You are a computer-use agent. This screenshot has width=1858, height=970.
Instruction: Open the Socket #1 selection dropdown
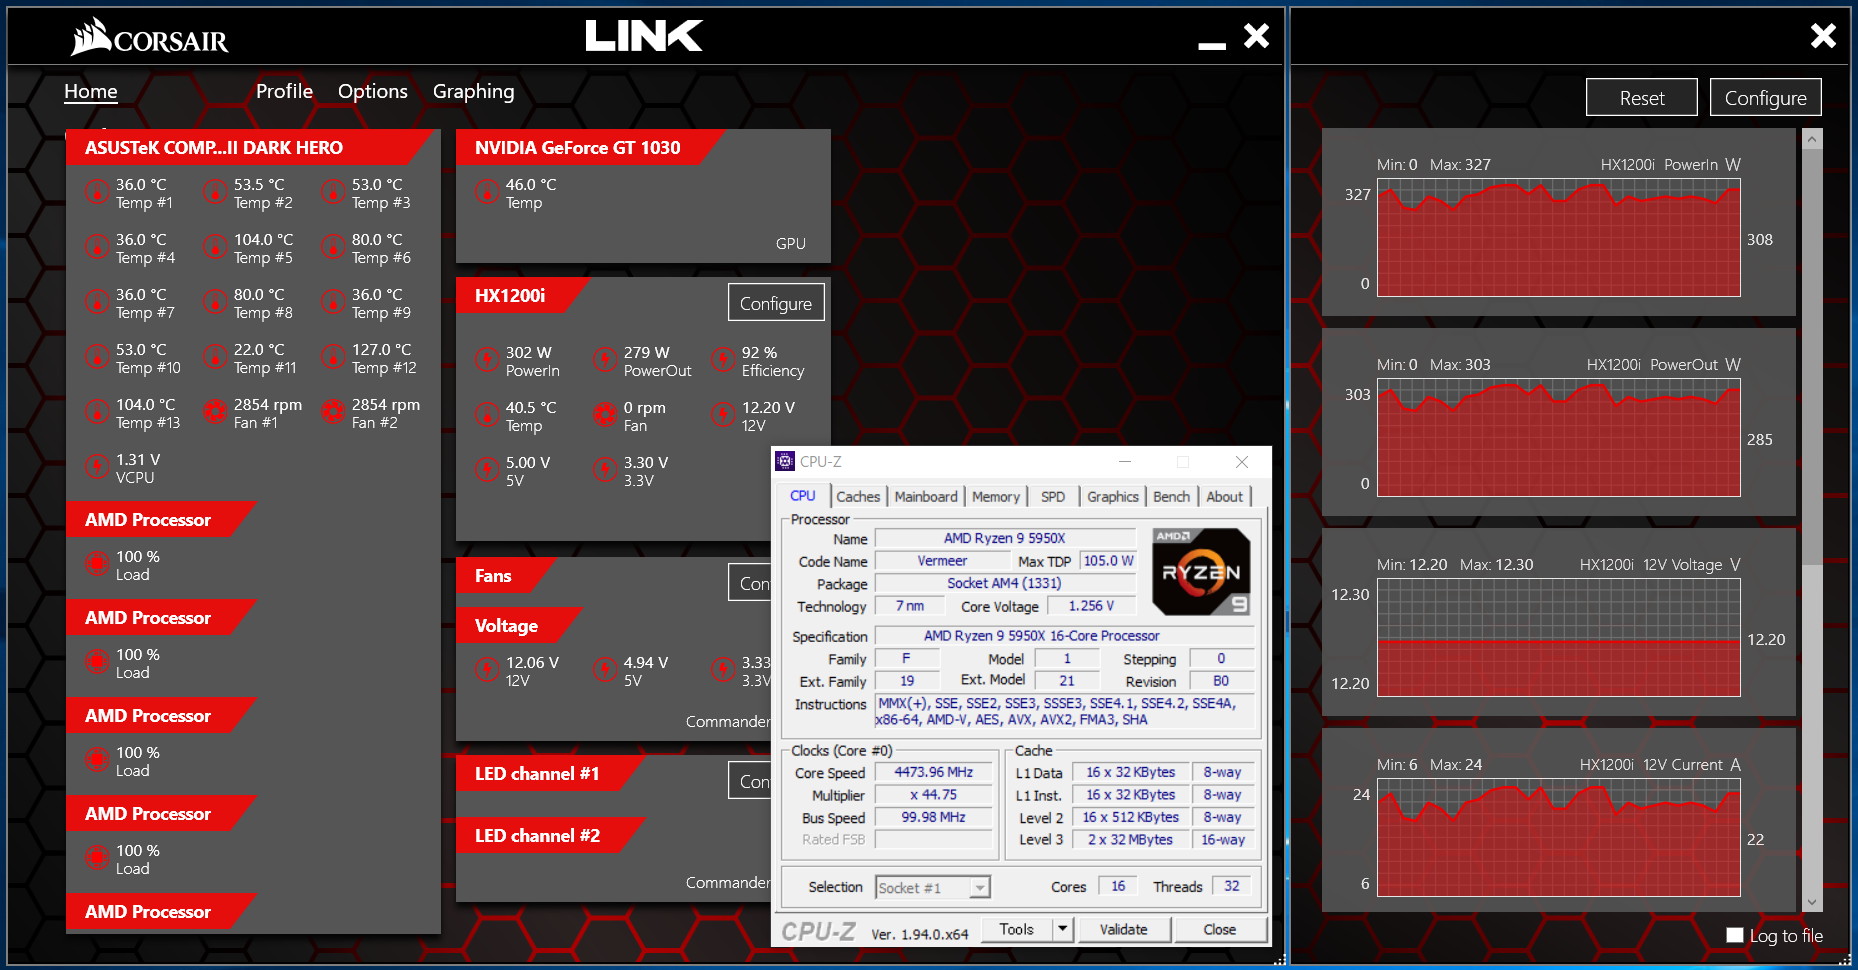coord(980,888)
